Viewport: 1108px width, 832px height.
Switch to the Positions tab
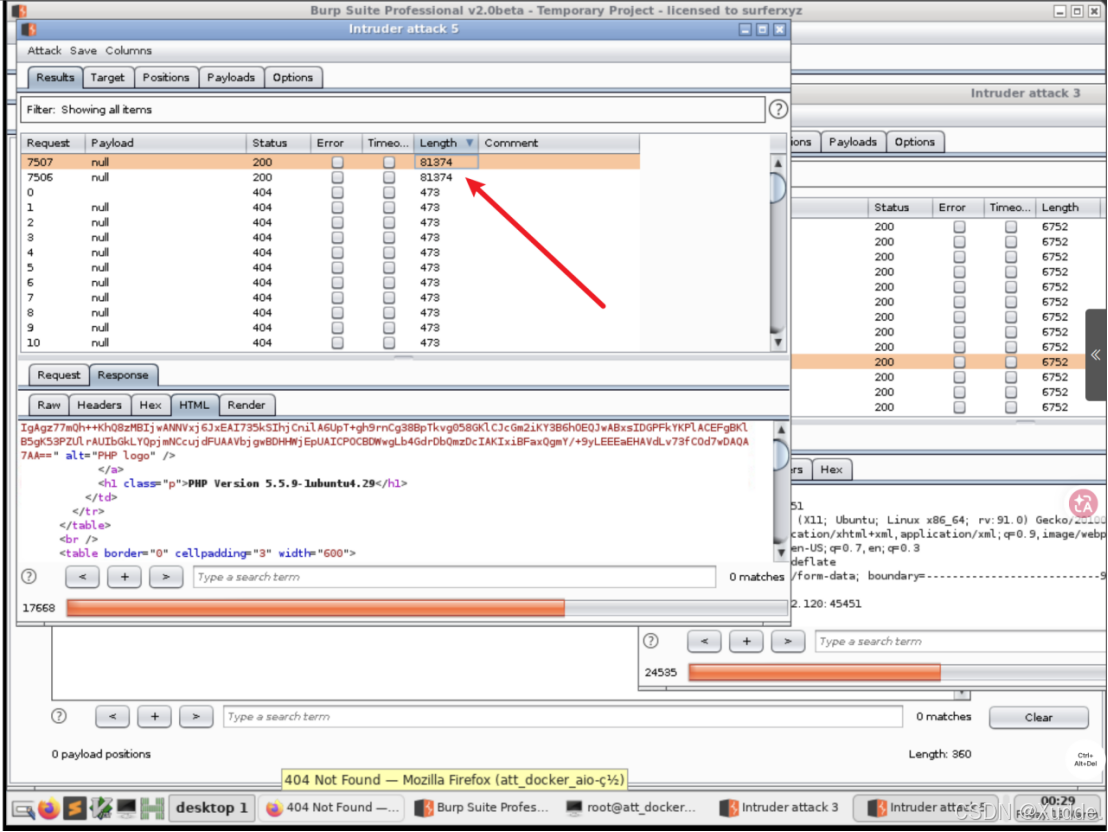[x=166, y=78]
